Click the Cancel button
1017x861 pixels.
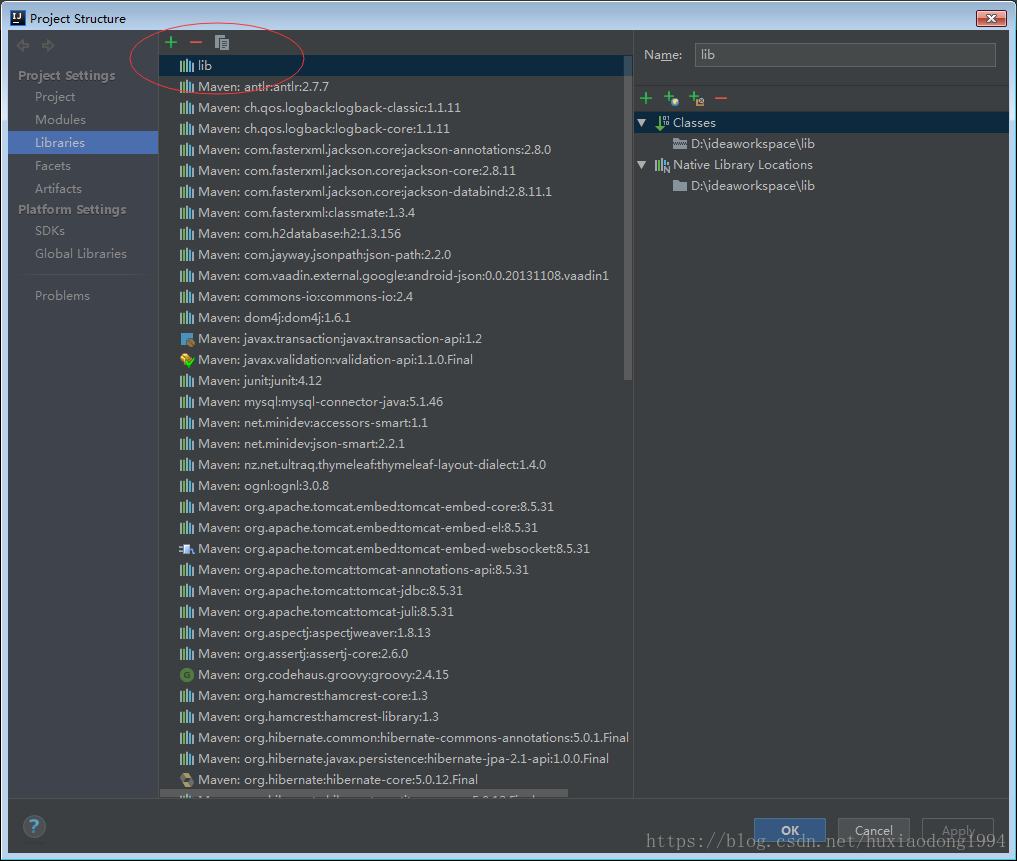tap(874, 830)
